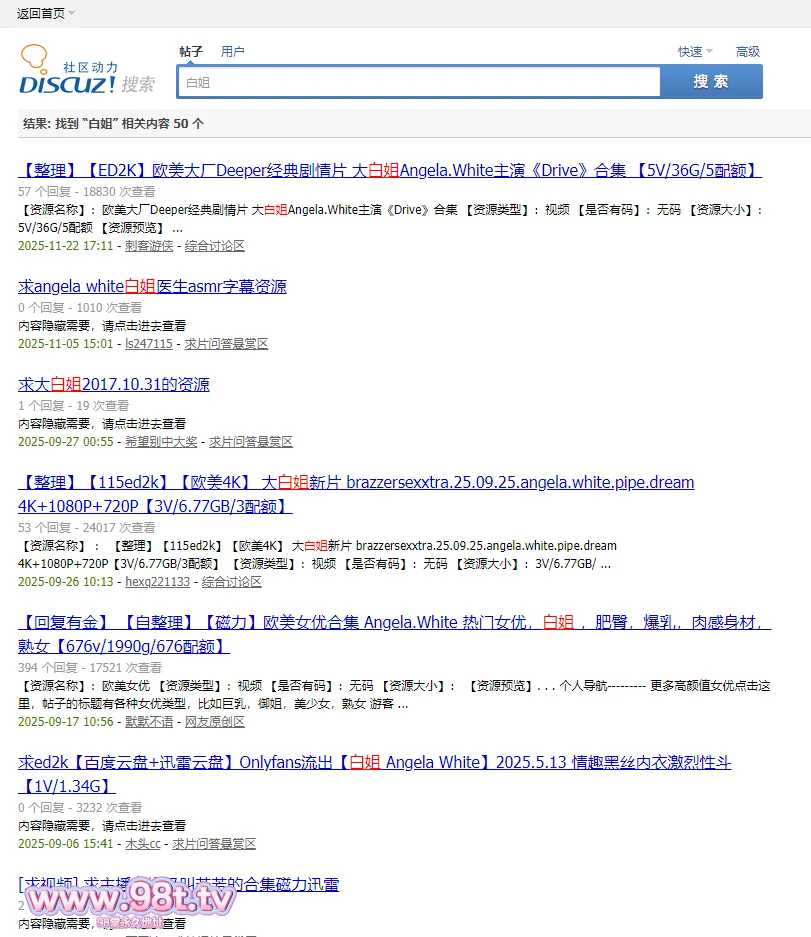Open author profile 刺客游侠
Image resolution: width=811 pixels, height=937 pixels.
click(148, 246)
